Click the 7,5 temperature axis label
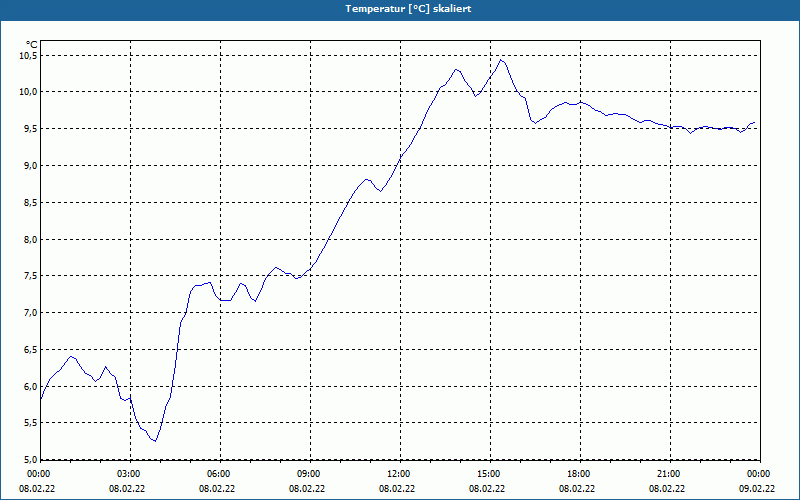Viewport: 800px width, 500px height. coord(31,276)
